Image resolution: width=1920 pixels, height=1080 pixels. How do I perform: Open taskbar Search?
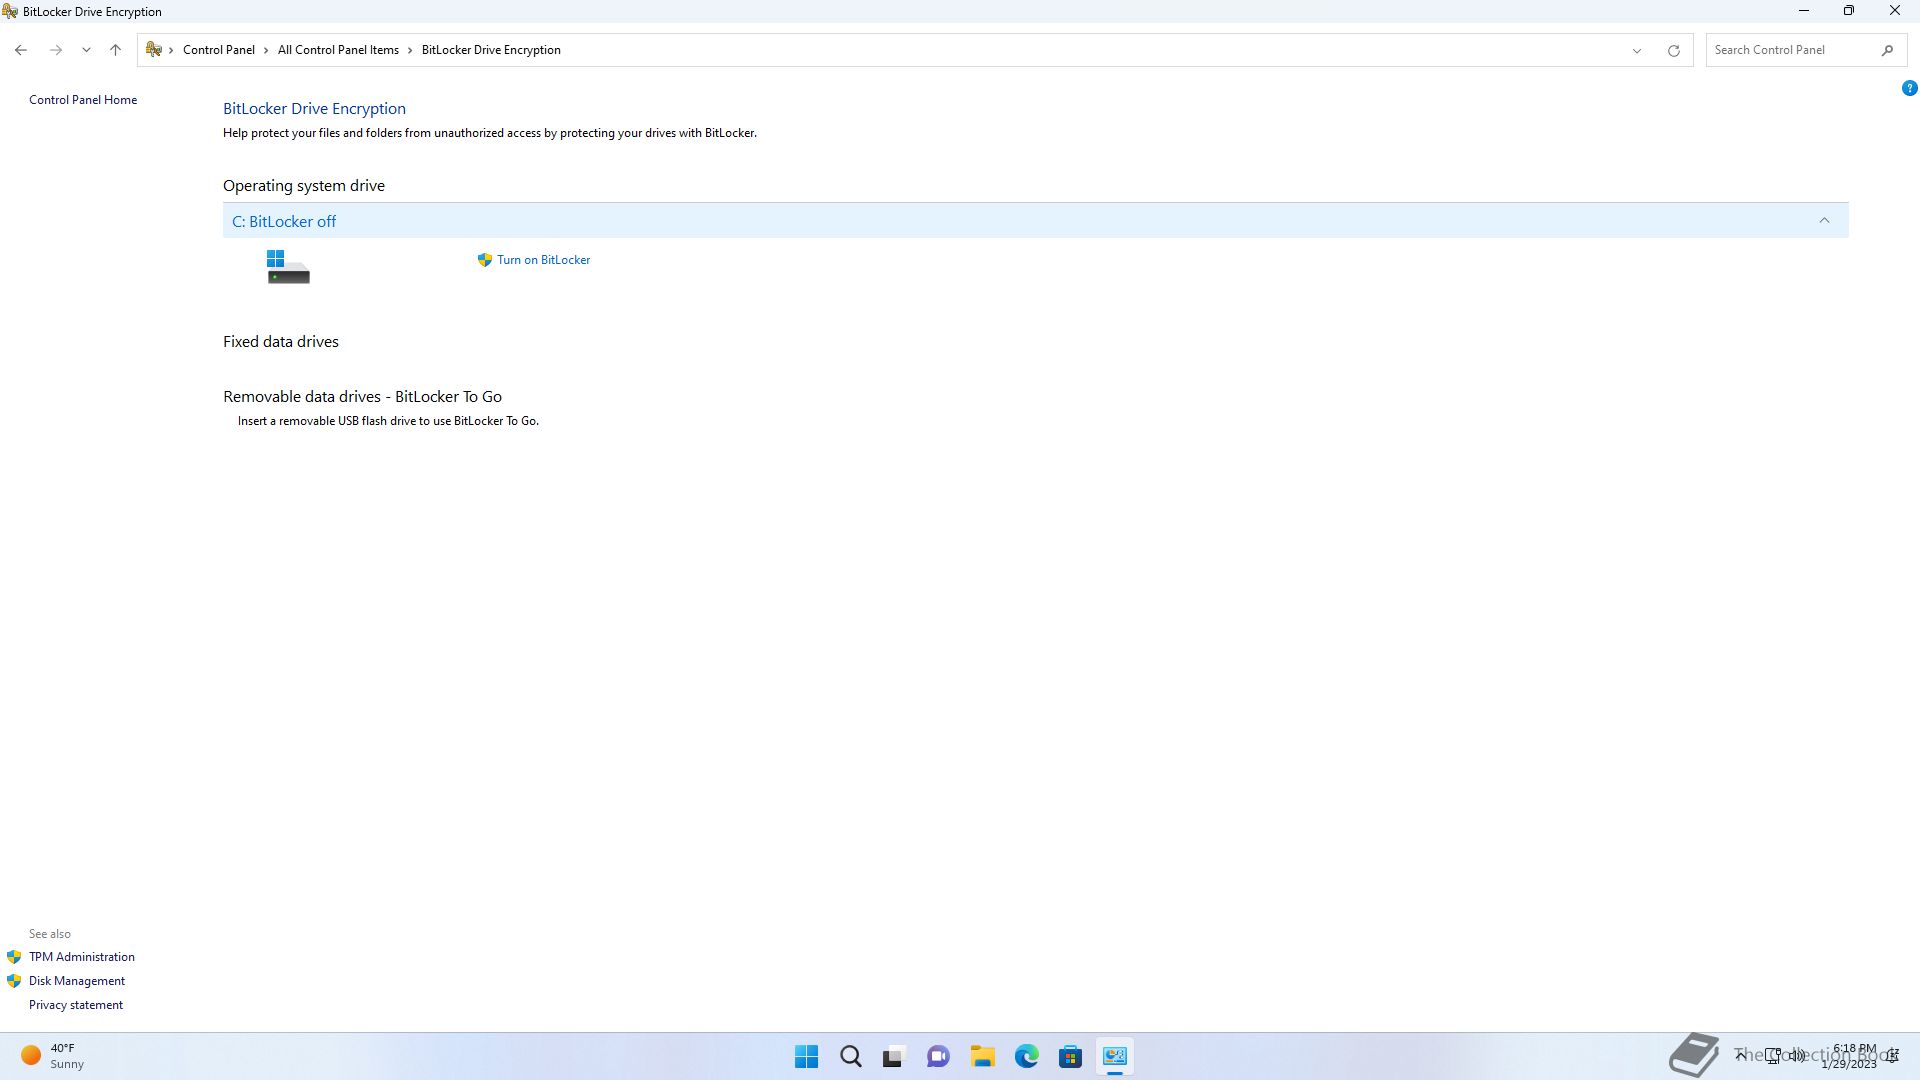[851, 1056]
